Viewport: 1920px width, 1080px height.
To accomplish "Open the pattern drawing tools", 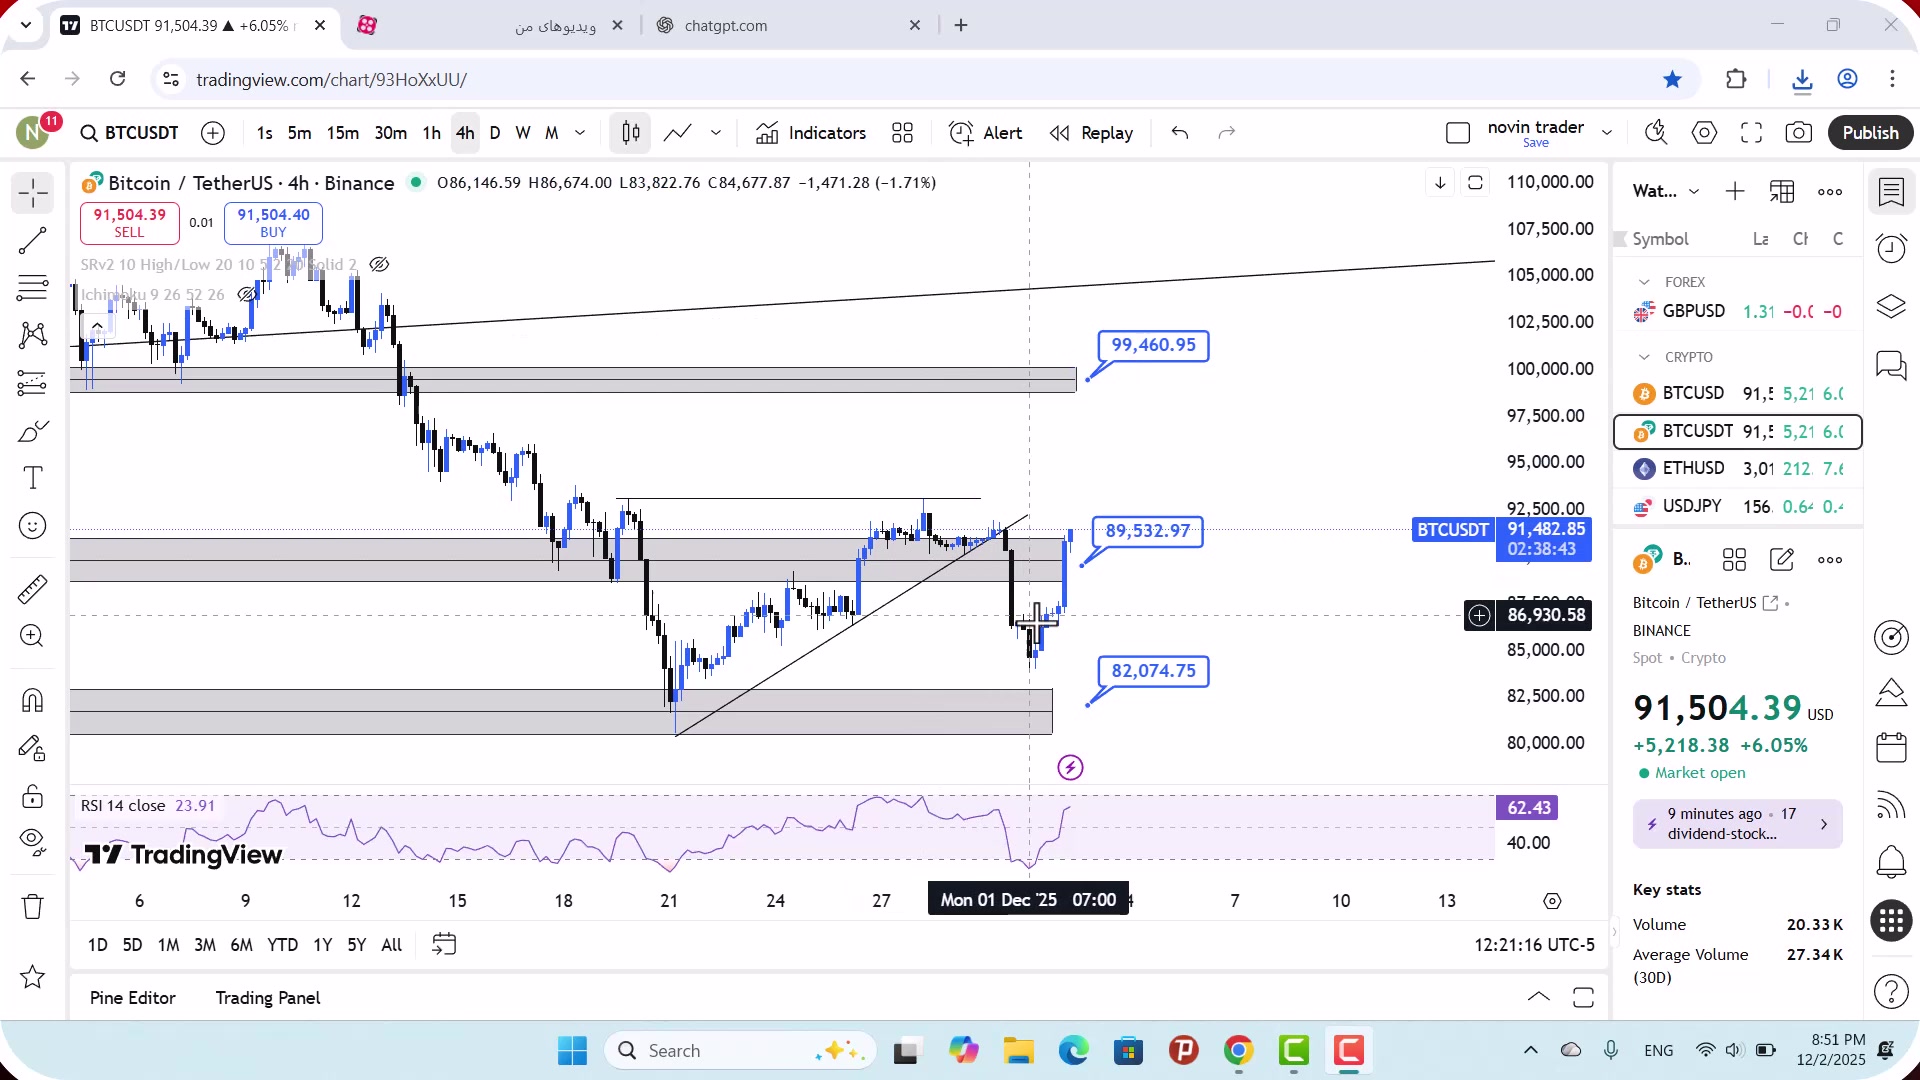I will click(33, 335).
